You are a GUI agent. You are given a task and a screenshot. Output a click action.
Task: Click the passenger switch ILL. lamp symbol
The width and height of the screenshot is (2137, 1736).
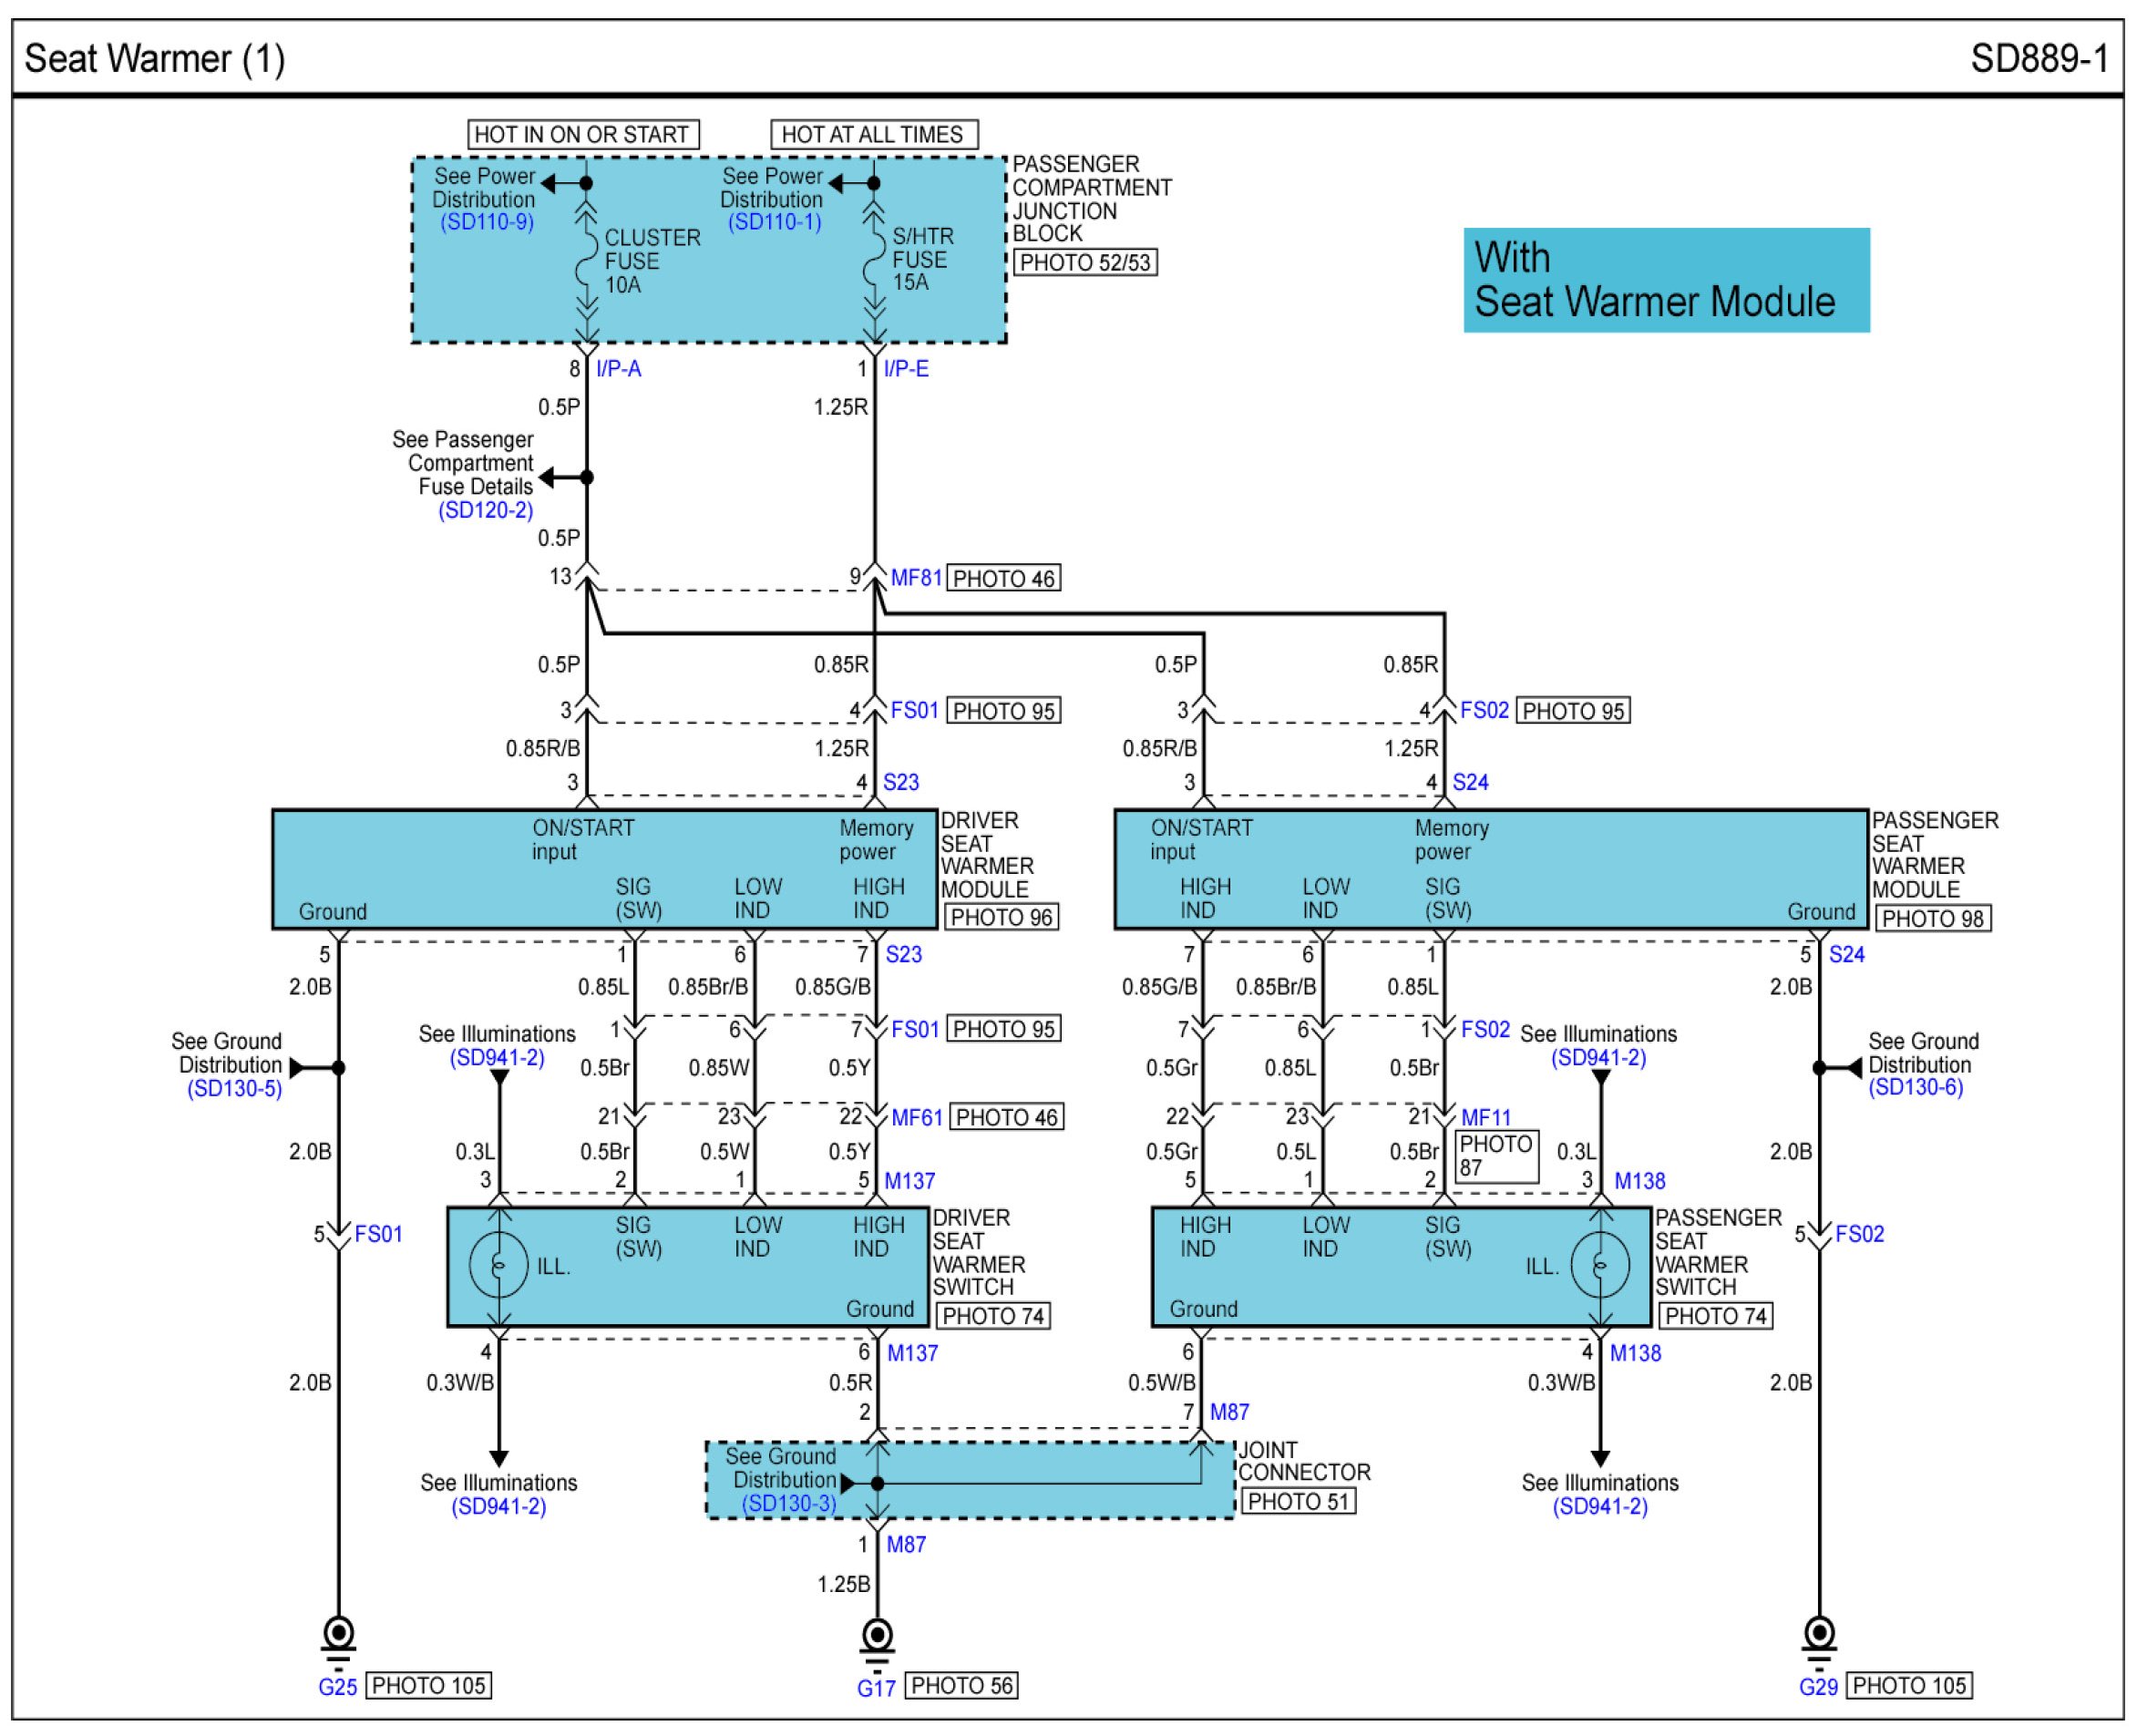point(1600,1265)
